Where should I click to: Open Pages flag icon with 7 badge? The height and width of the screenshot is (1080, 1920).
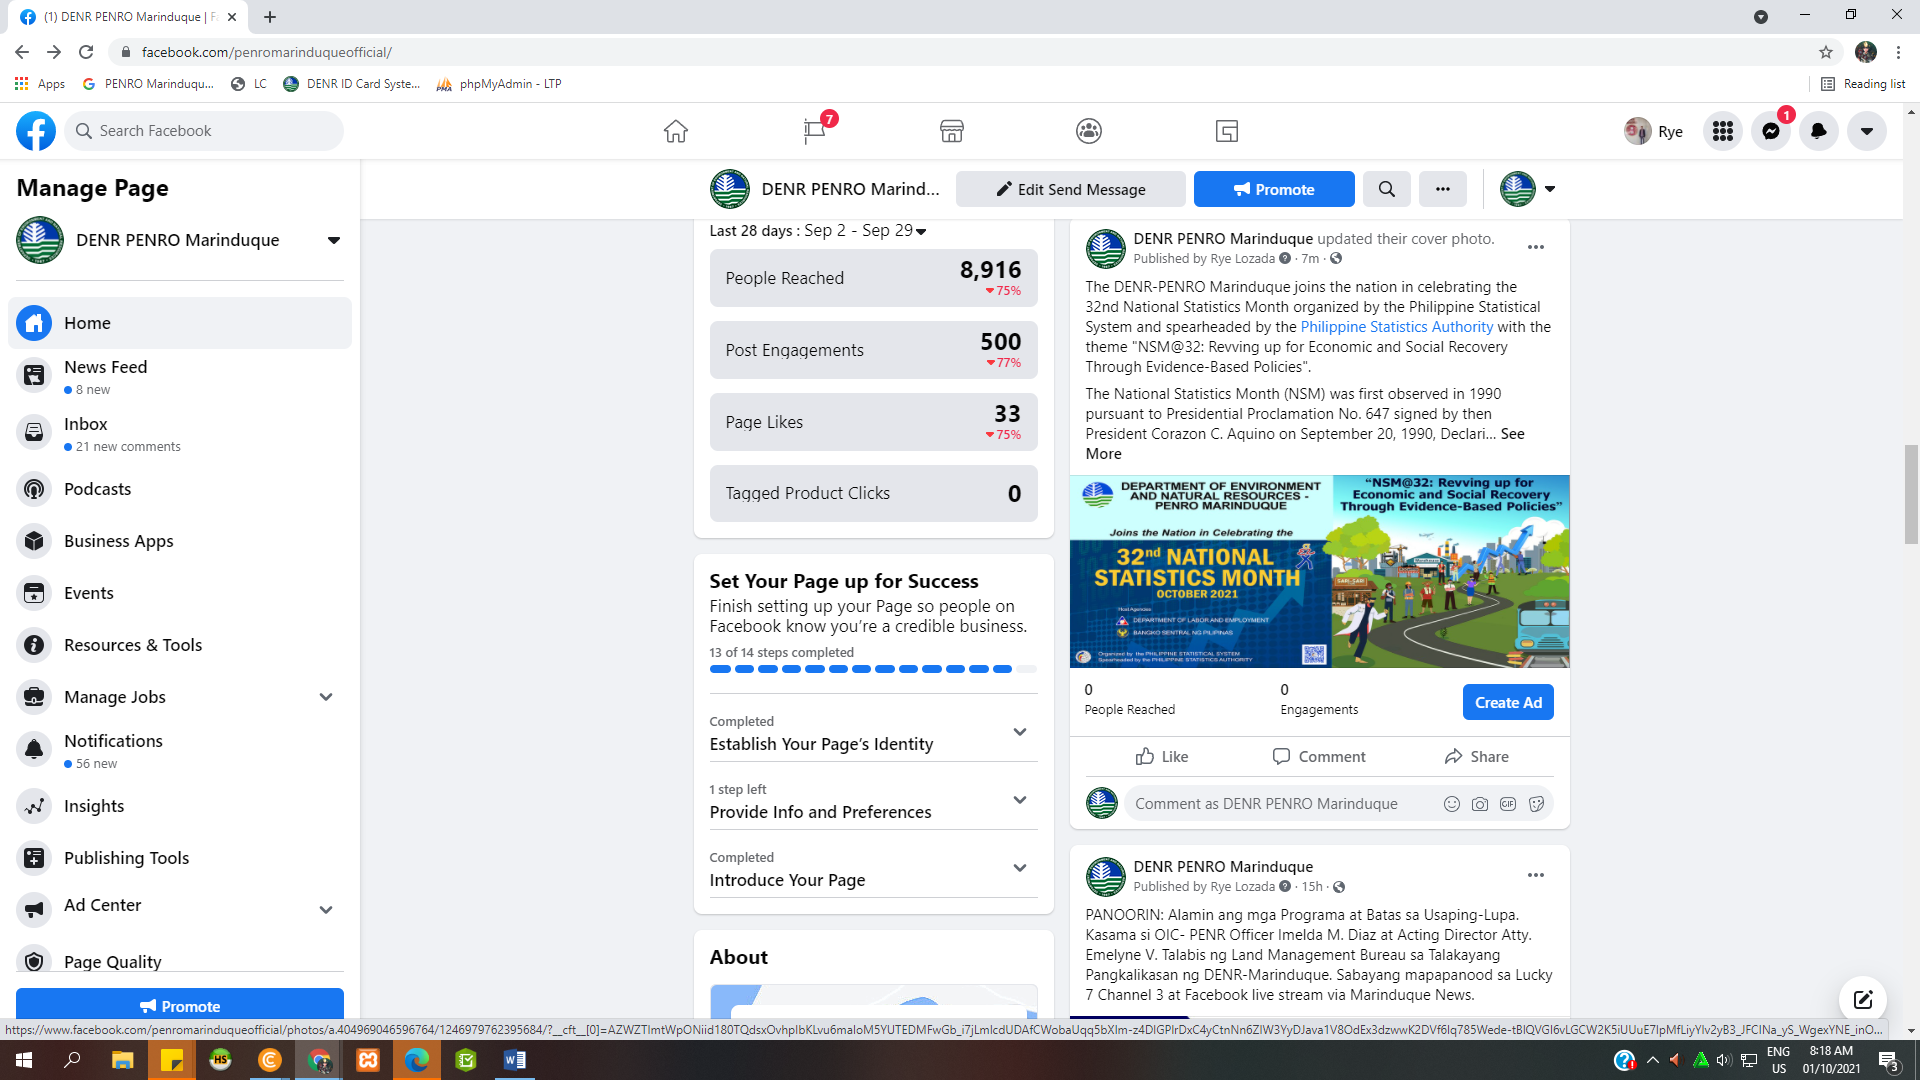pos(815,131)
